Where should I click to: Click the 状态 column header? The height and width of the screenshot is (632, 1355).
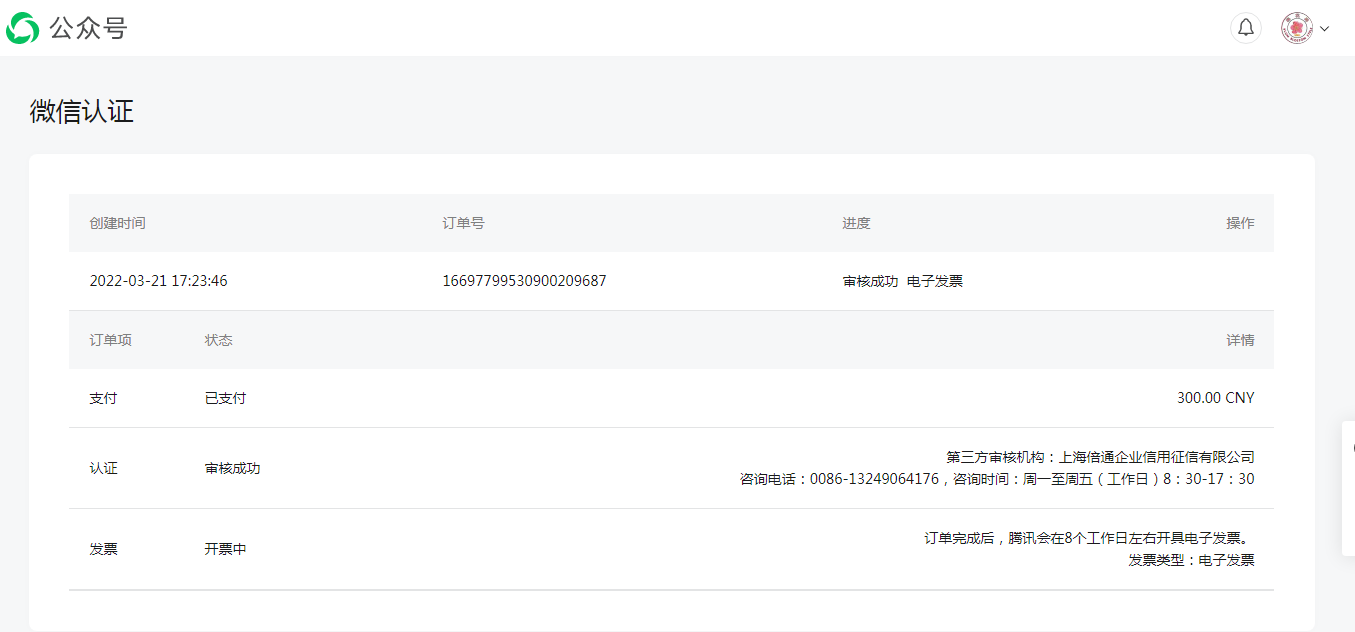(x=218, y=340)
